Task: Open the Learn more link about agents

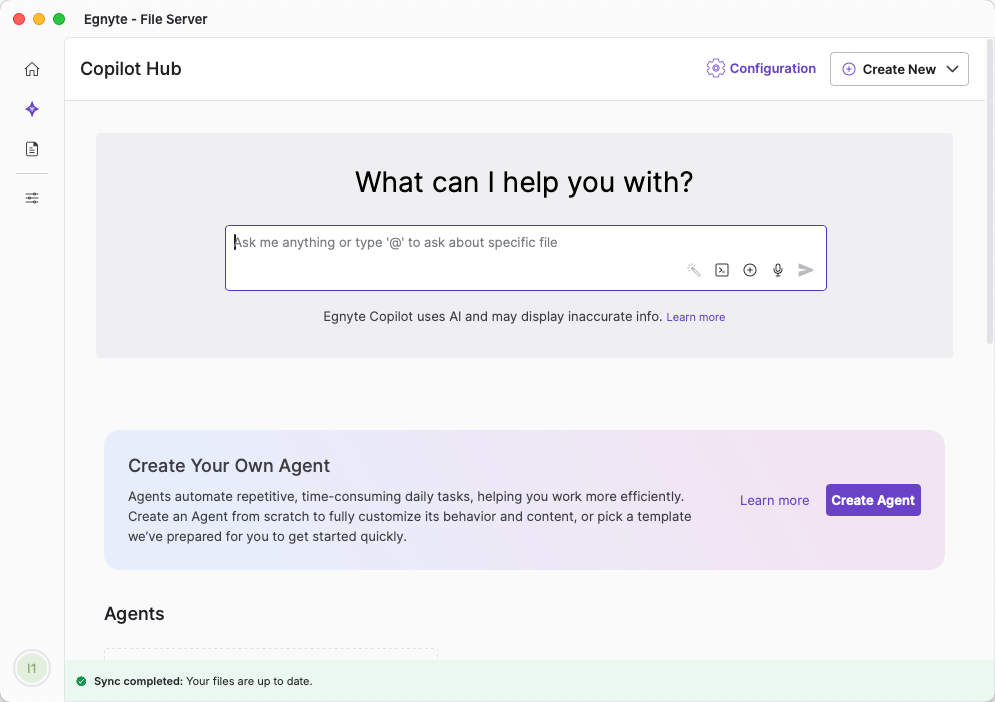Action: (774, 500)
